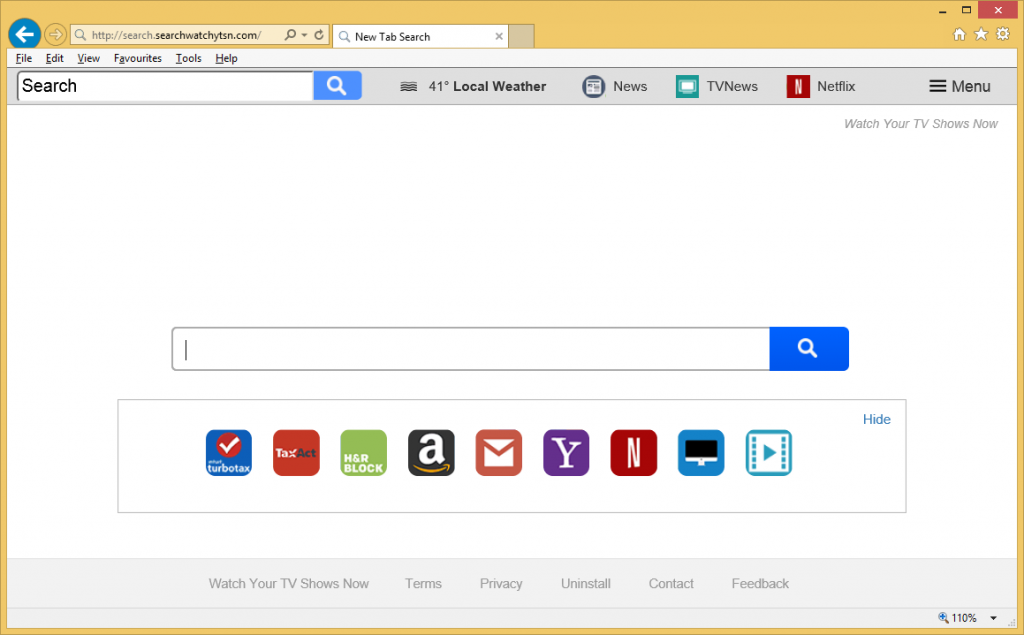Open the Netflix toolbar link
The image size is (1024, 635).
[836, 86]
